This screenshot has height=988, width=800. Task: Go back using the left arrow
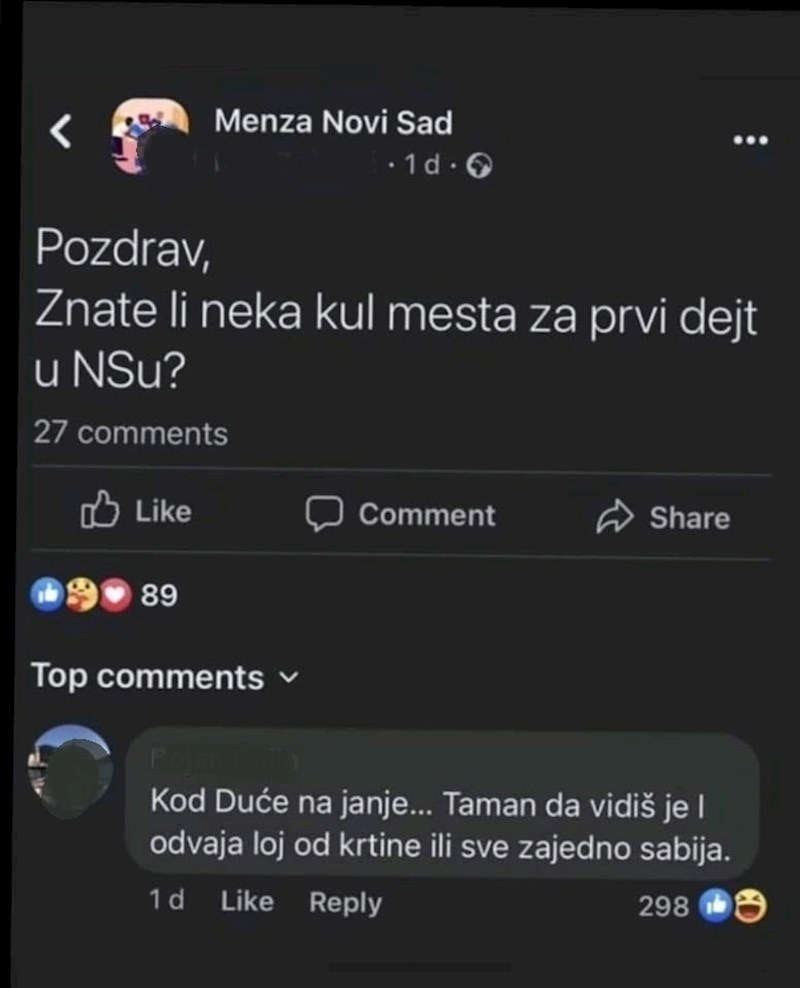61,131
